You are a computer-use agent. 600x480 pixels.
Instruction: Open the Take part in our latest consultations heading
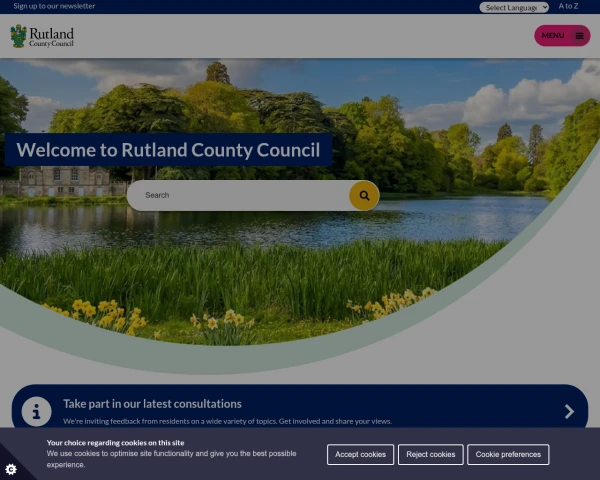coord(152,404)
